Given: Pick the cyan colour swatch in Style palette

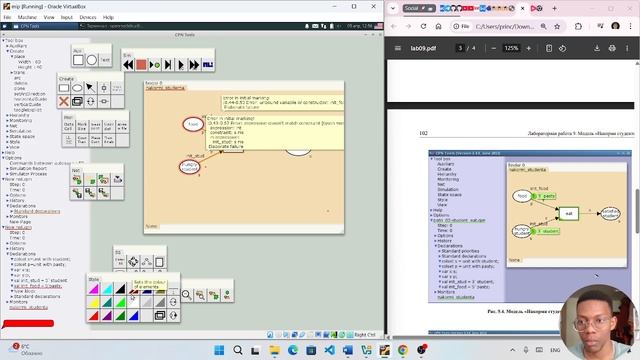Looking at the screenshot, I should [x=107, y=289].
